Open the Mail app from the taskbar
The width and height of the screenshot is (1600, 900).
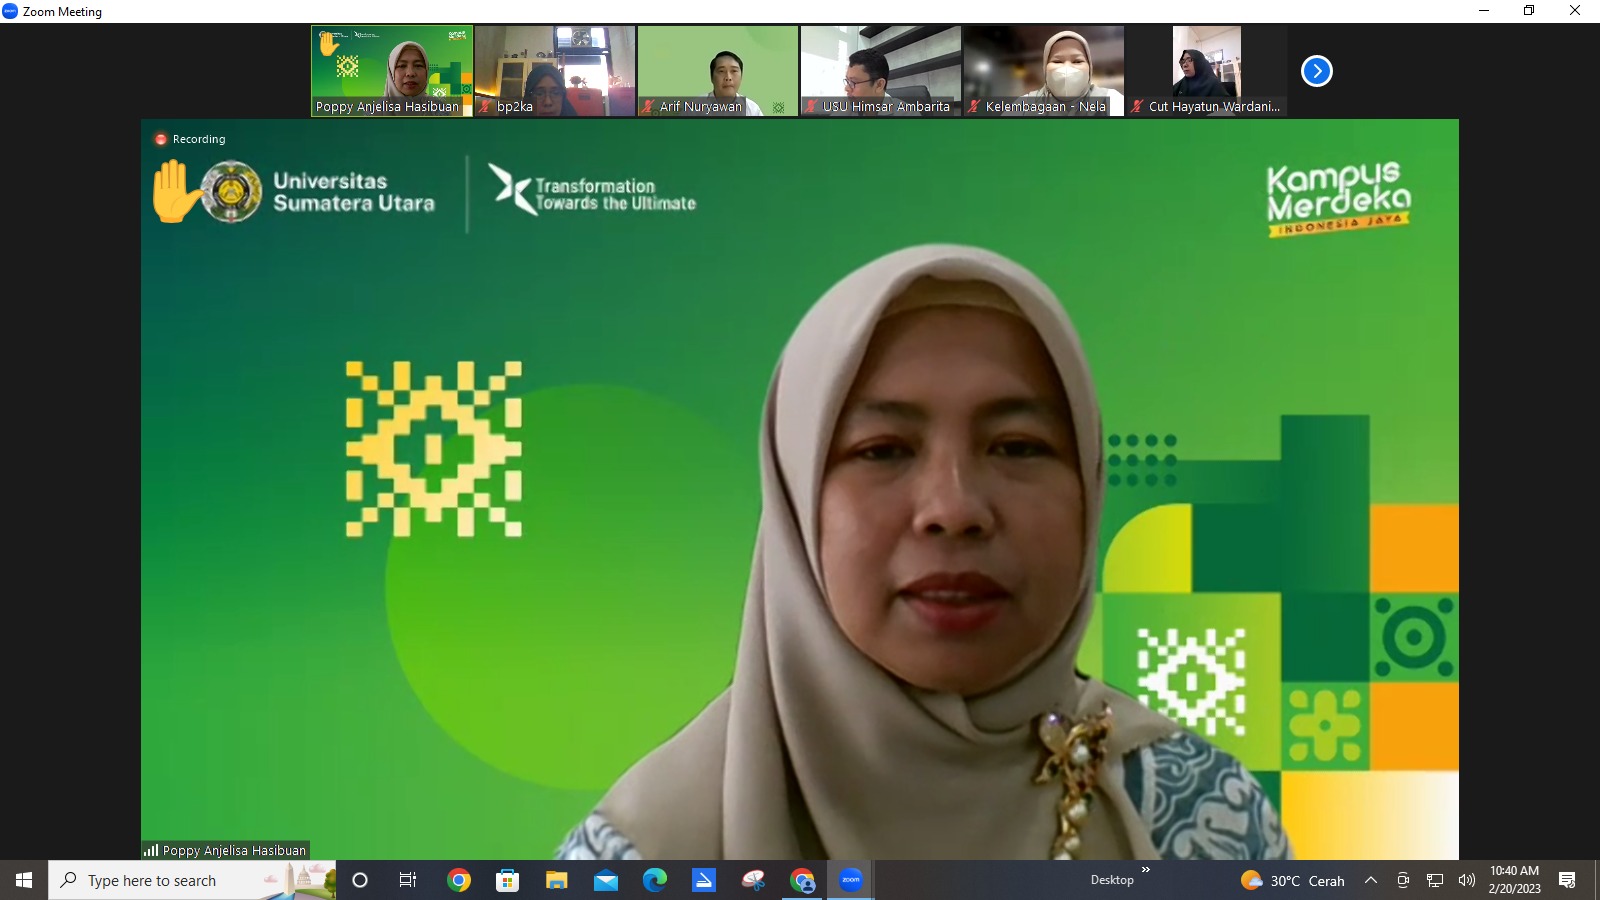(606, 880)
